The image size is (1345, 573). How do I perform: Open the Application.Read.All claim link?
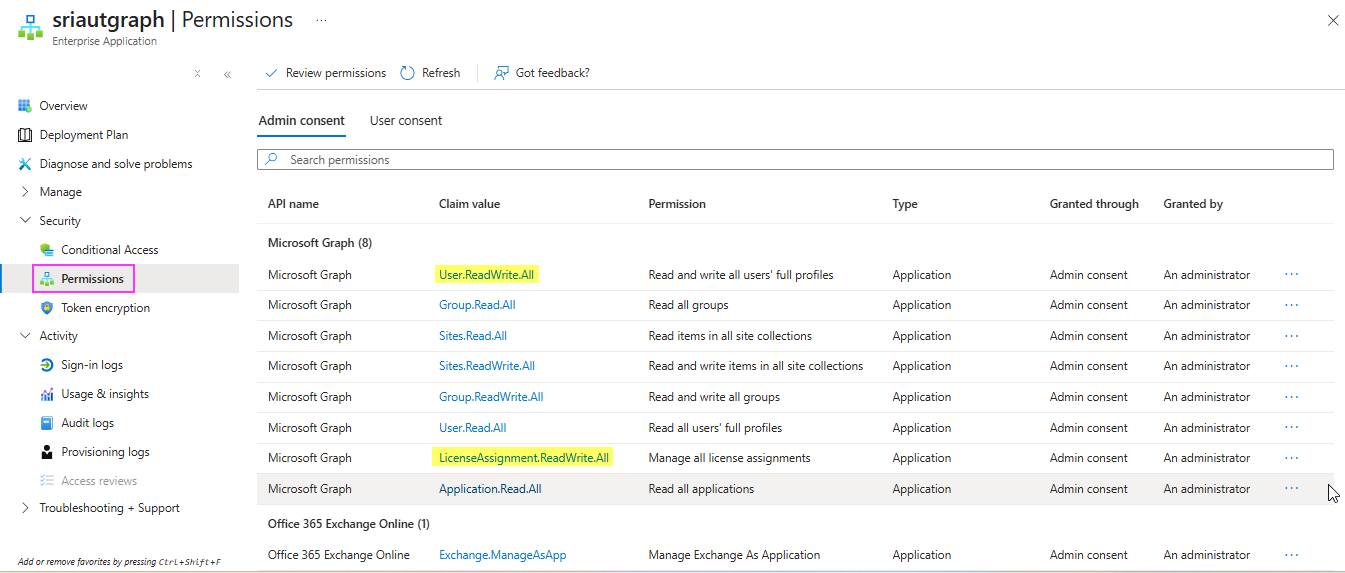tap(490, 489)
